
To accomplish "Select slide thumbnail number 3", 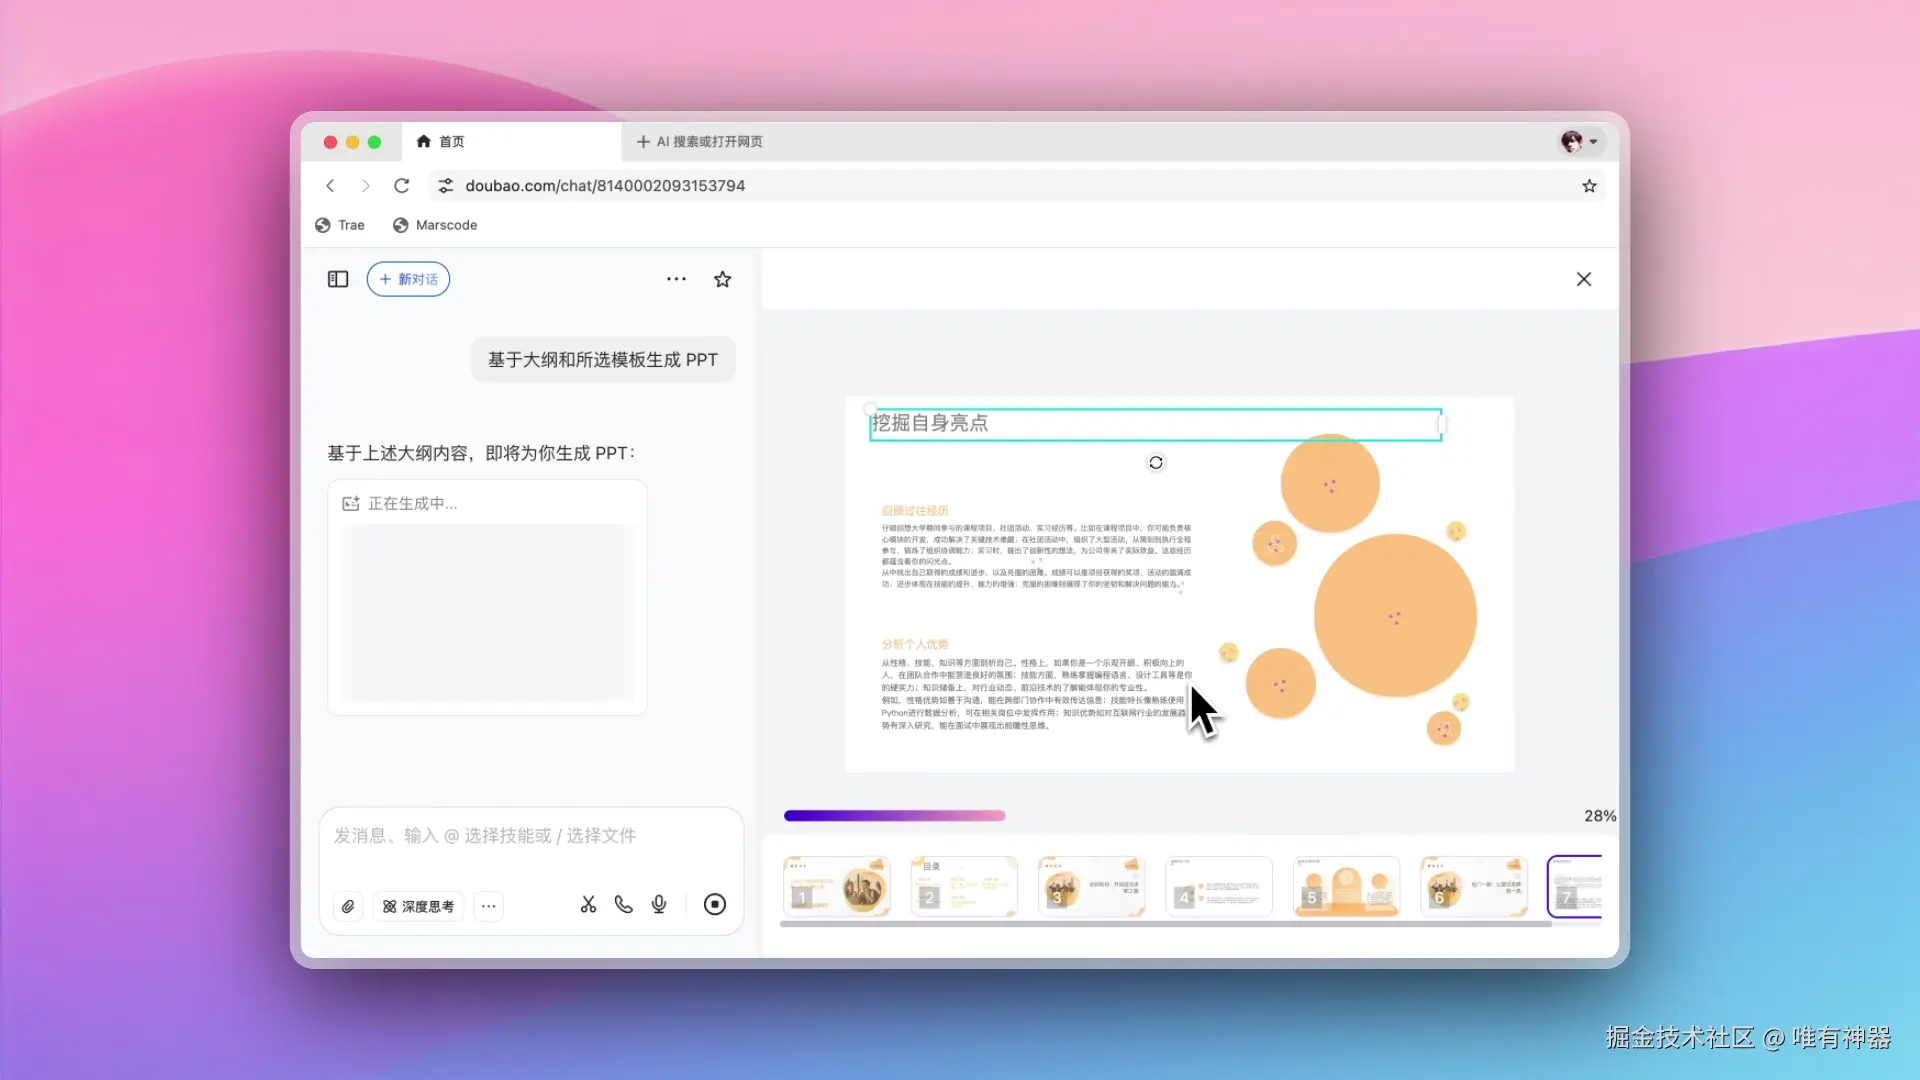I will point(1090,886).
